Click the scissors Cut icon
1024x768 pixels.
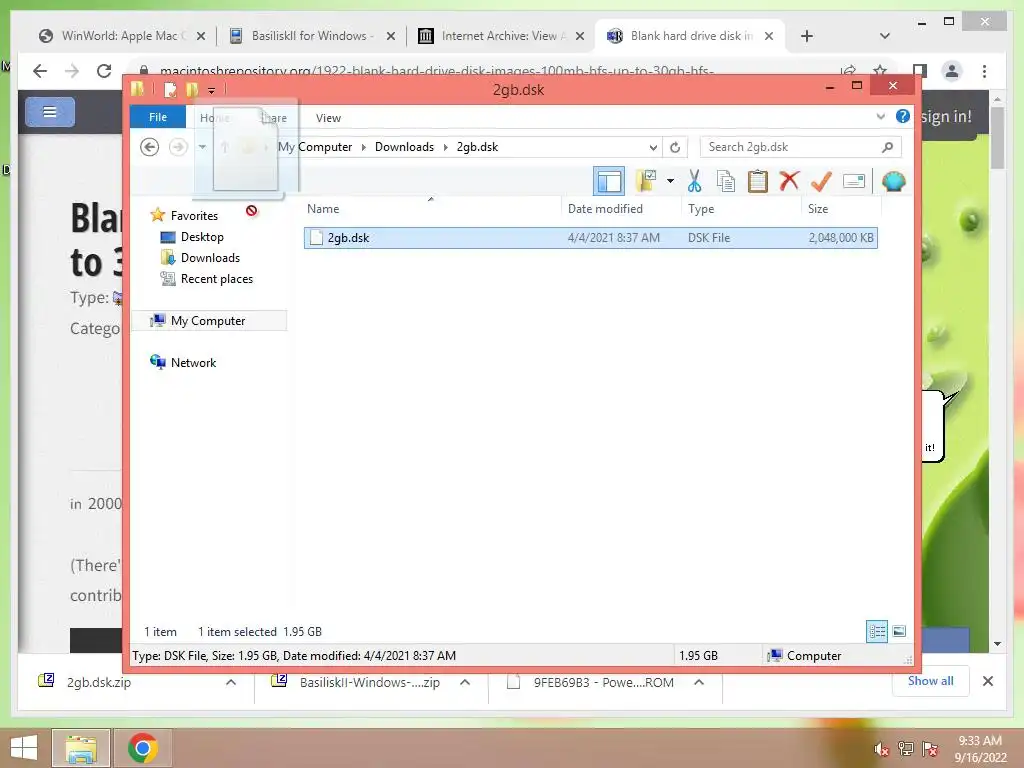point(694,181)
